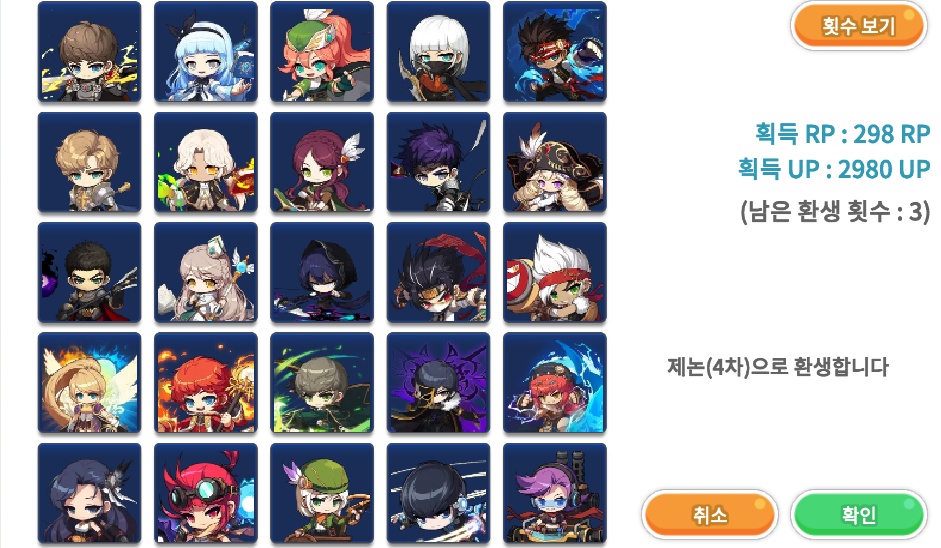Choose the red-goggled fighter with blue energy
This screenshot has height=548, width=941.
tap(555, 52)
